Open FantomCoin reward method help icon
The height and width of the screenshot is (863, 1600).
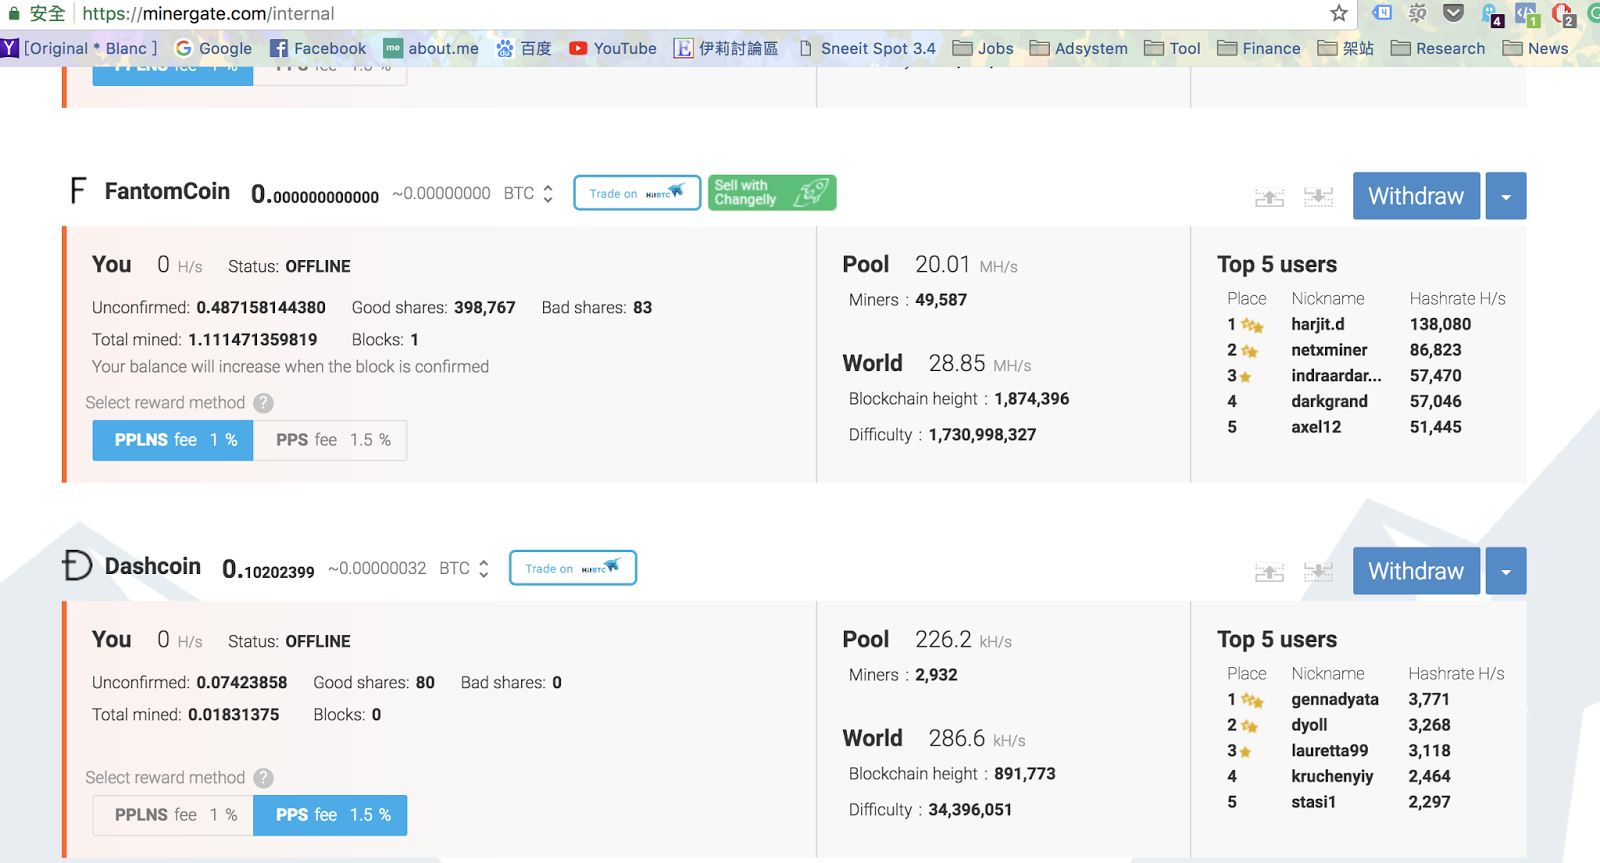point(263,403)
